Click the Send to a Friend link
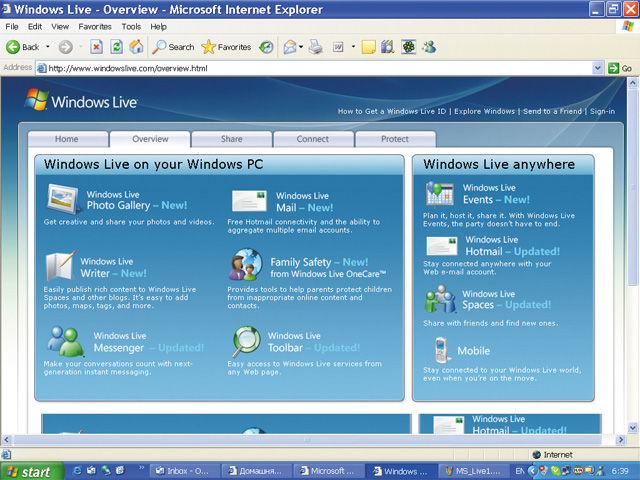This screenshot has width=640, height=480. click(x=552, y=111)
